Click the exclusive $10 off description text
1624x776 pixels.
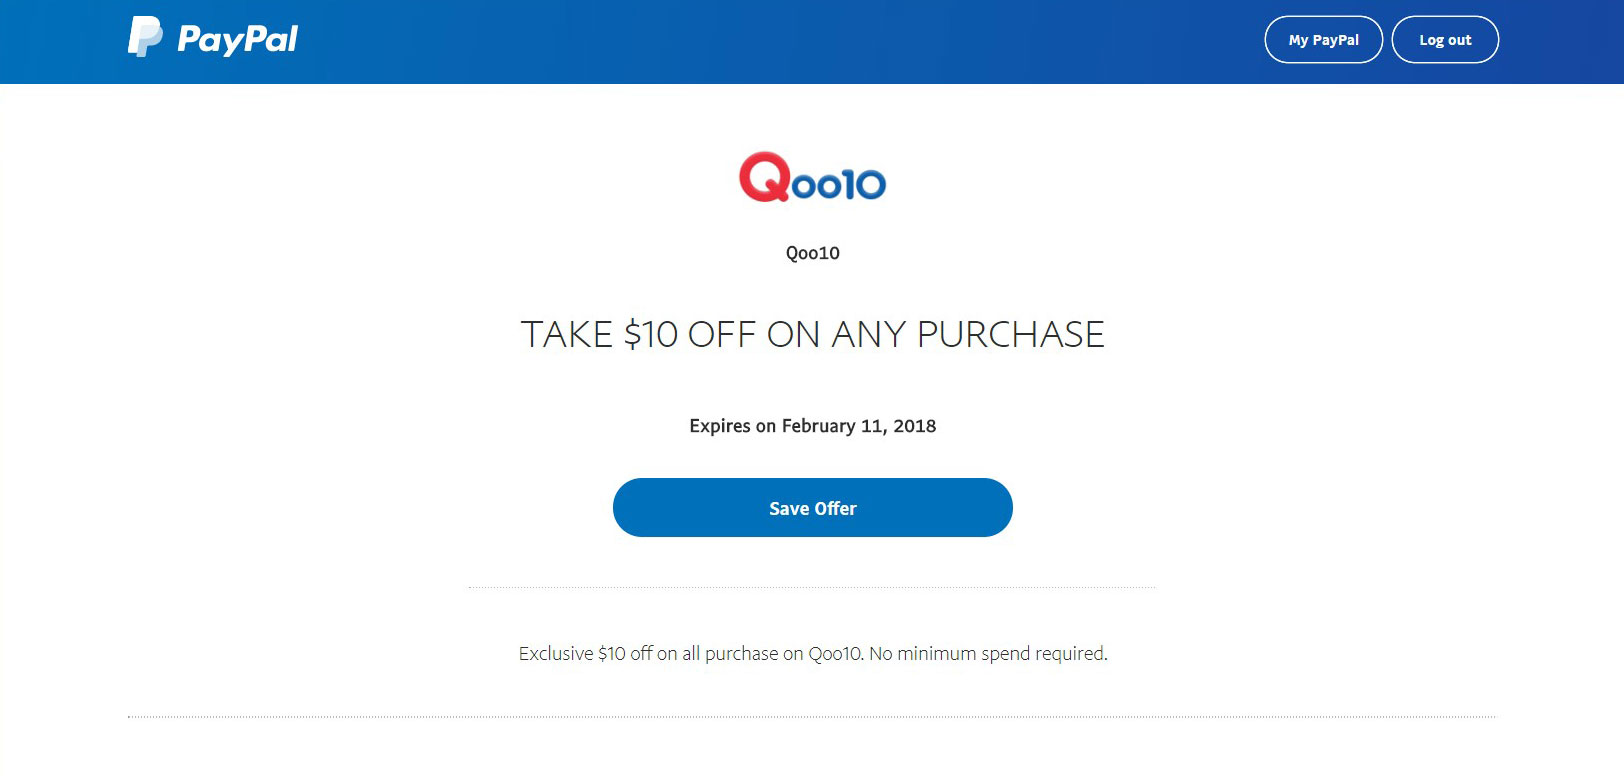(x=812, y=653)
